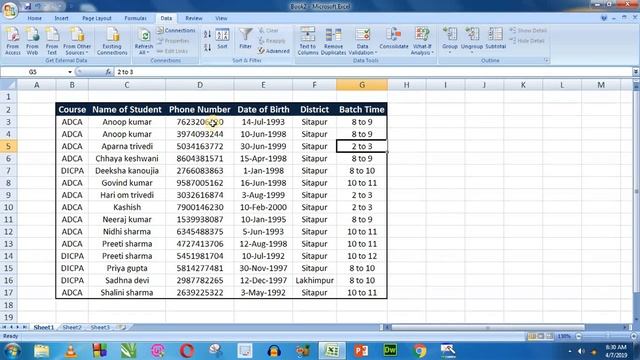The image size is (640, 360).
Task: Click the insert function fx icon
Action: pyautogui.click(x=108, y=72)
